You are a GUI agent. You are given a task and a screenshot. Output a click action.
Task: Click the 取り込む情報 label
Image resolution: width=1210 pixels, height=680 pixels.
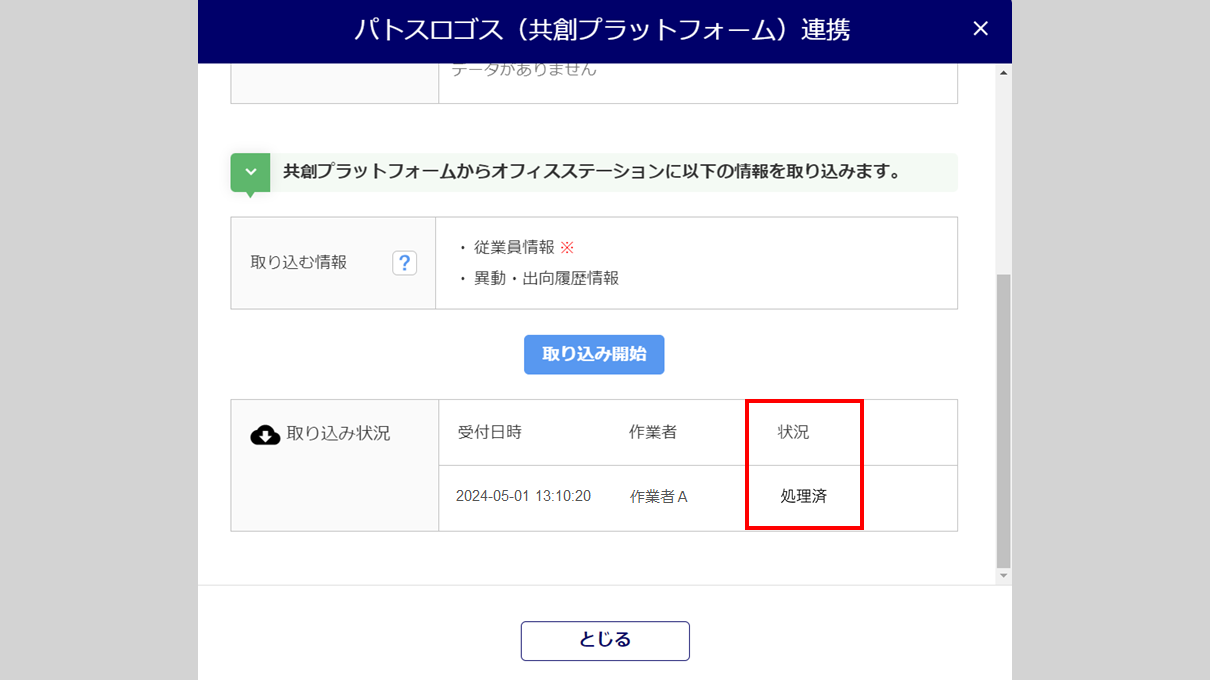[298, 263]
